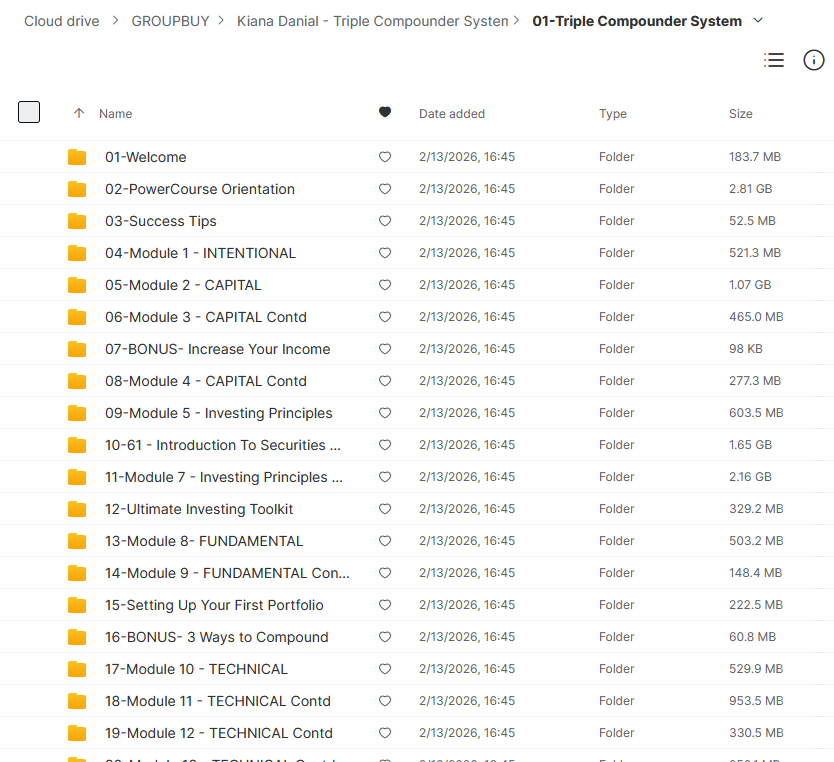Click folder icon for 01-Welcome
The width and height of the screenshot is (834, 762).
77,157
